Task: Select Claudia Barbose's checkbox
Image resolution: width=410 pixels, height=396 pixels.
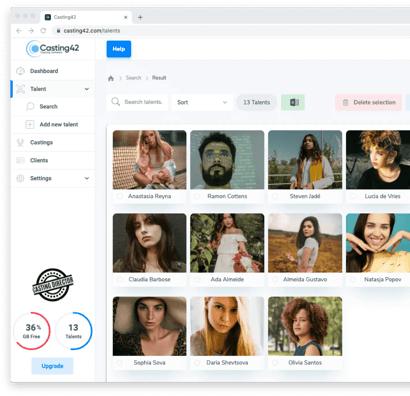Action: tap(120, 279)
